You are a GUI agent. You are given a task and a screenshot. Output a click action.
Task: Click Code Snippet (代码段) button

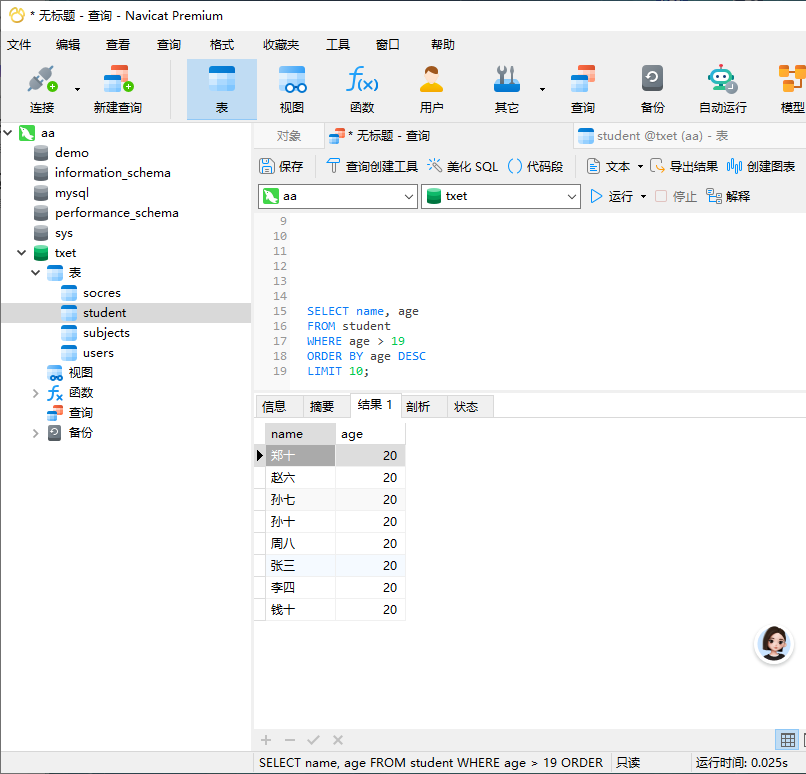[535, 167]
